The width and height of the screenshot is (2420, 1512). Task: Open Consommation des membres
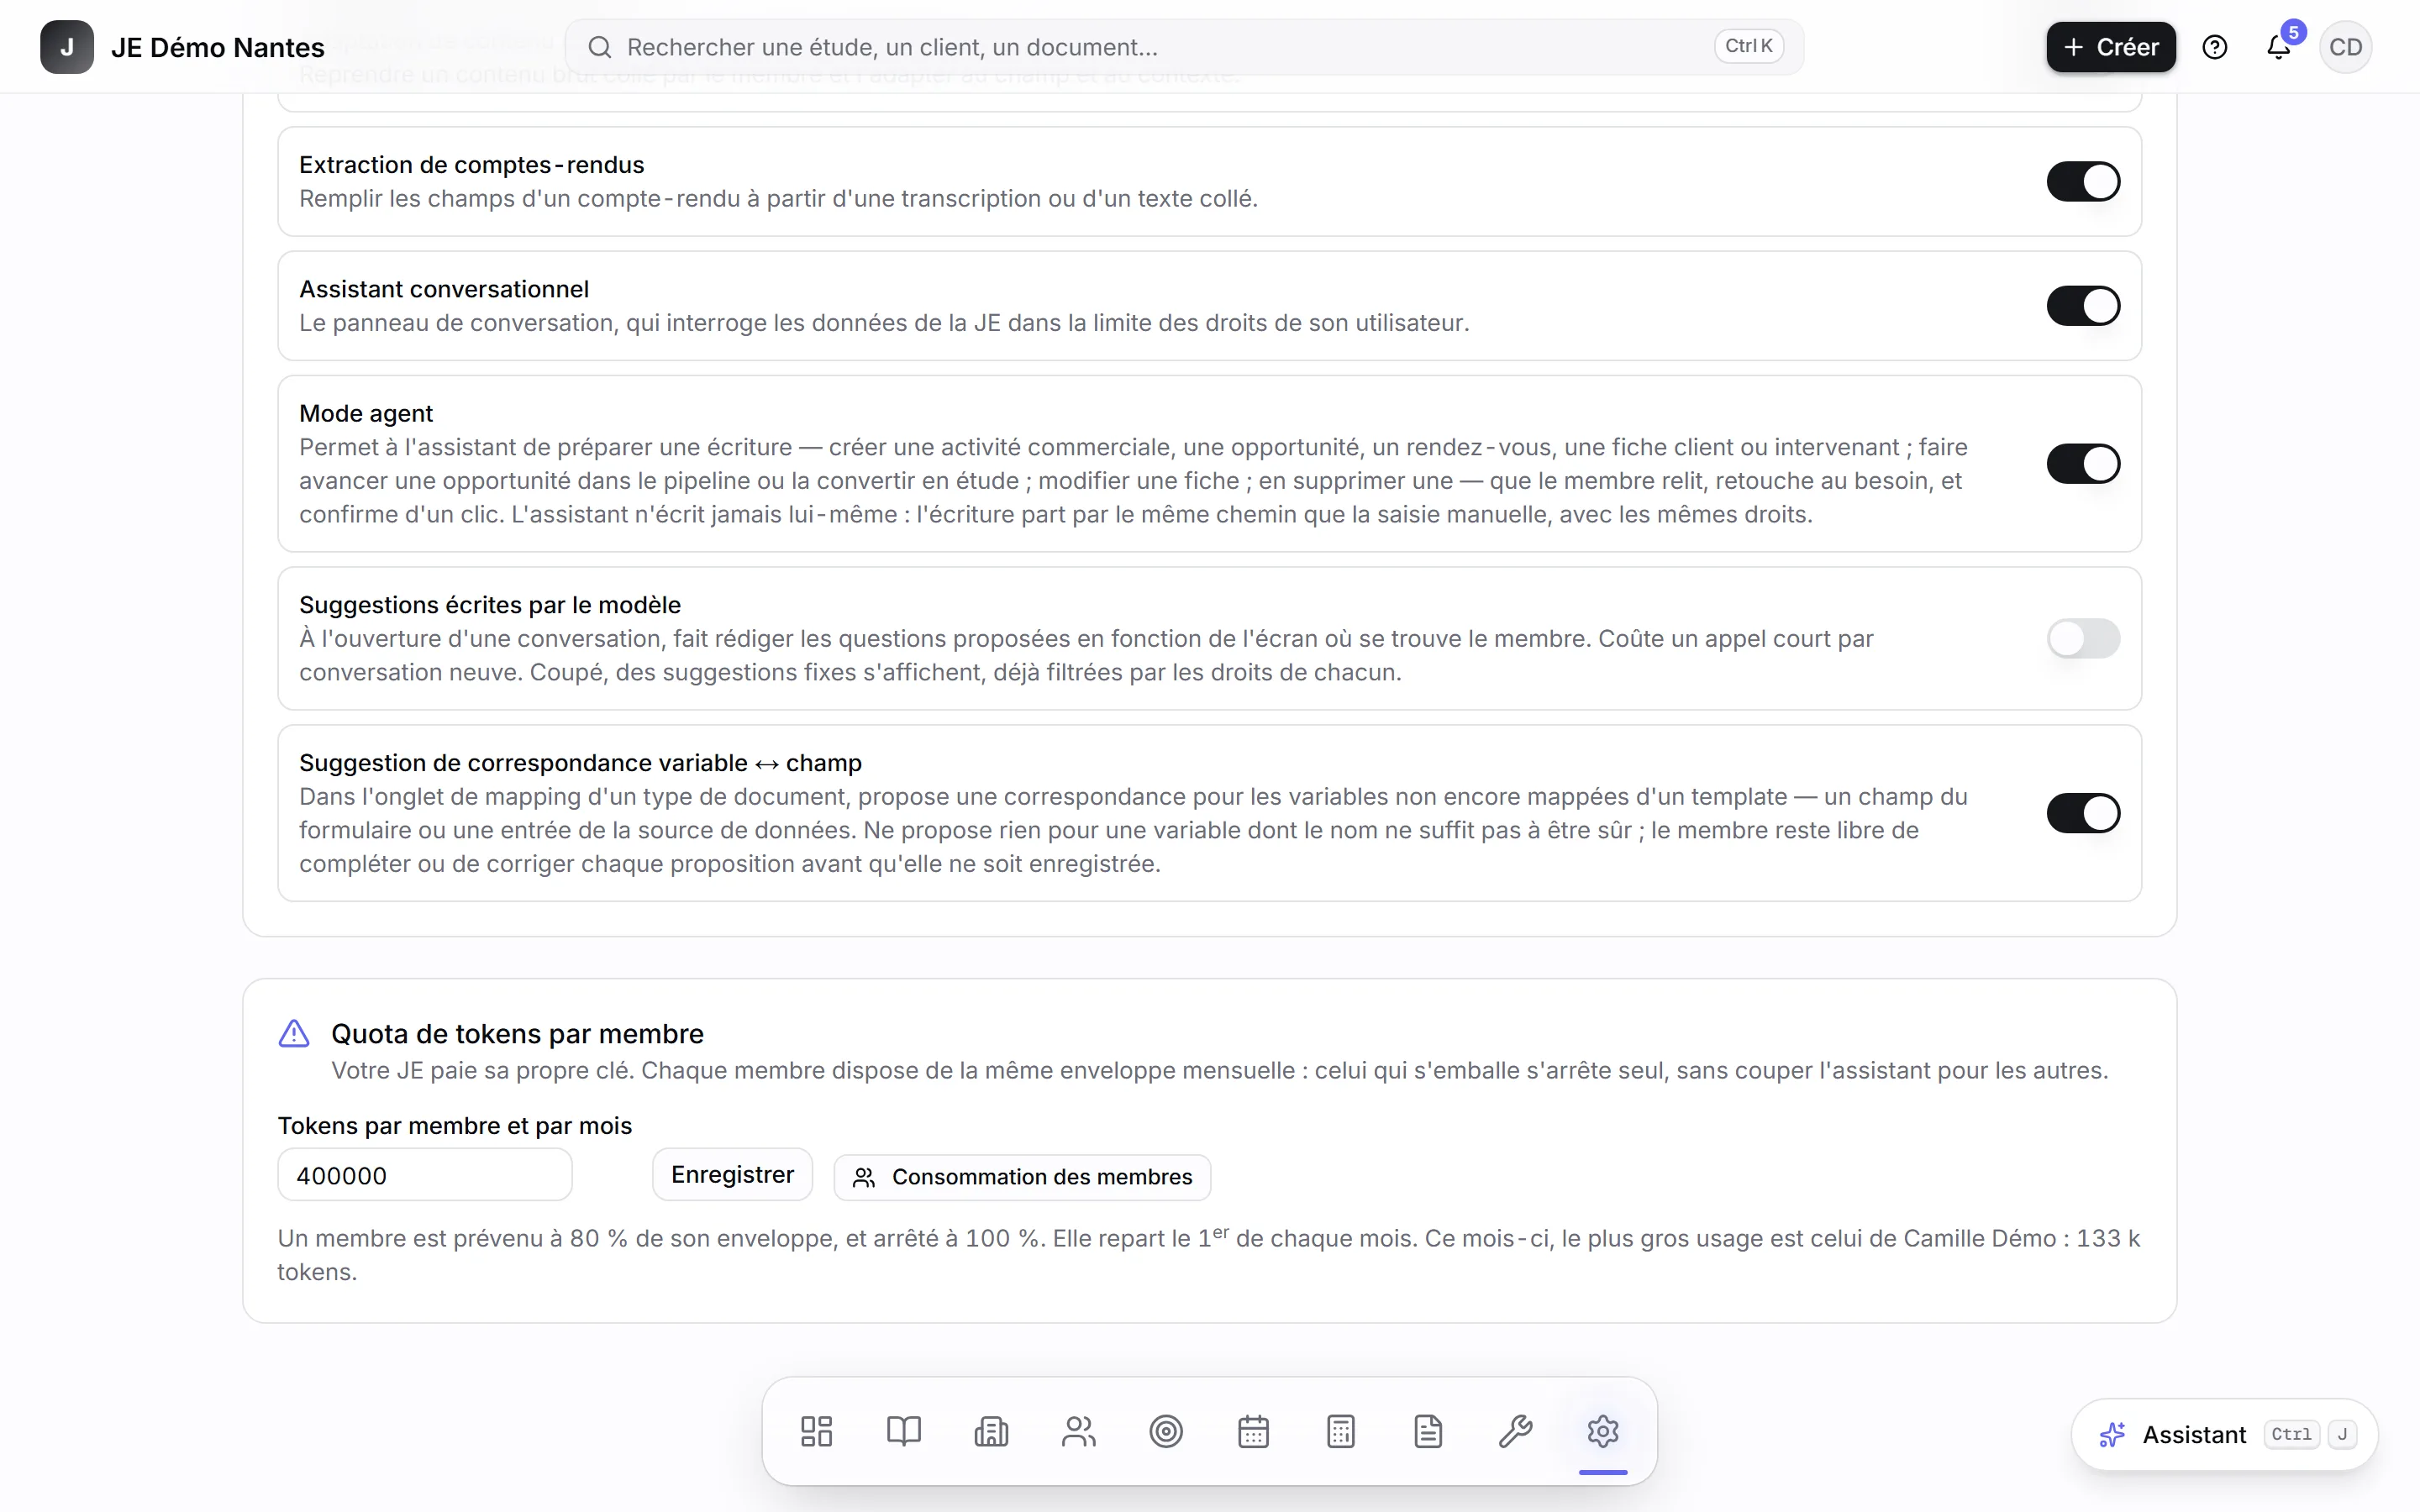[1022, 1177]
